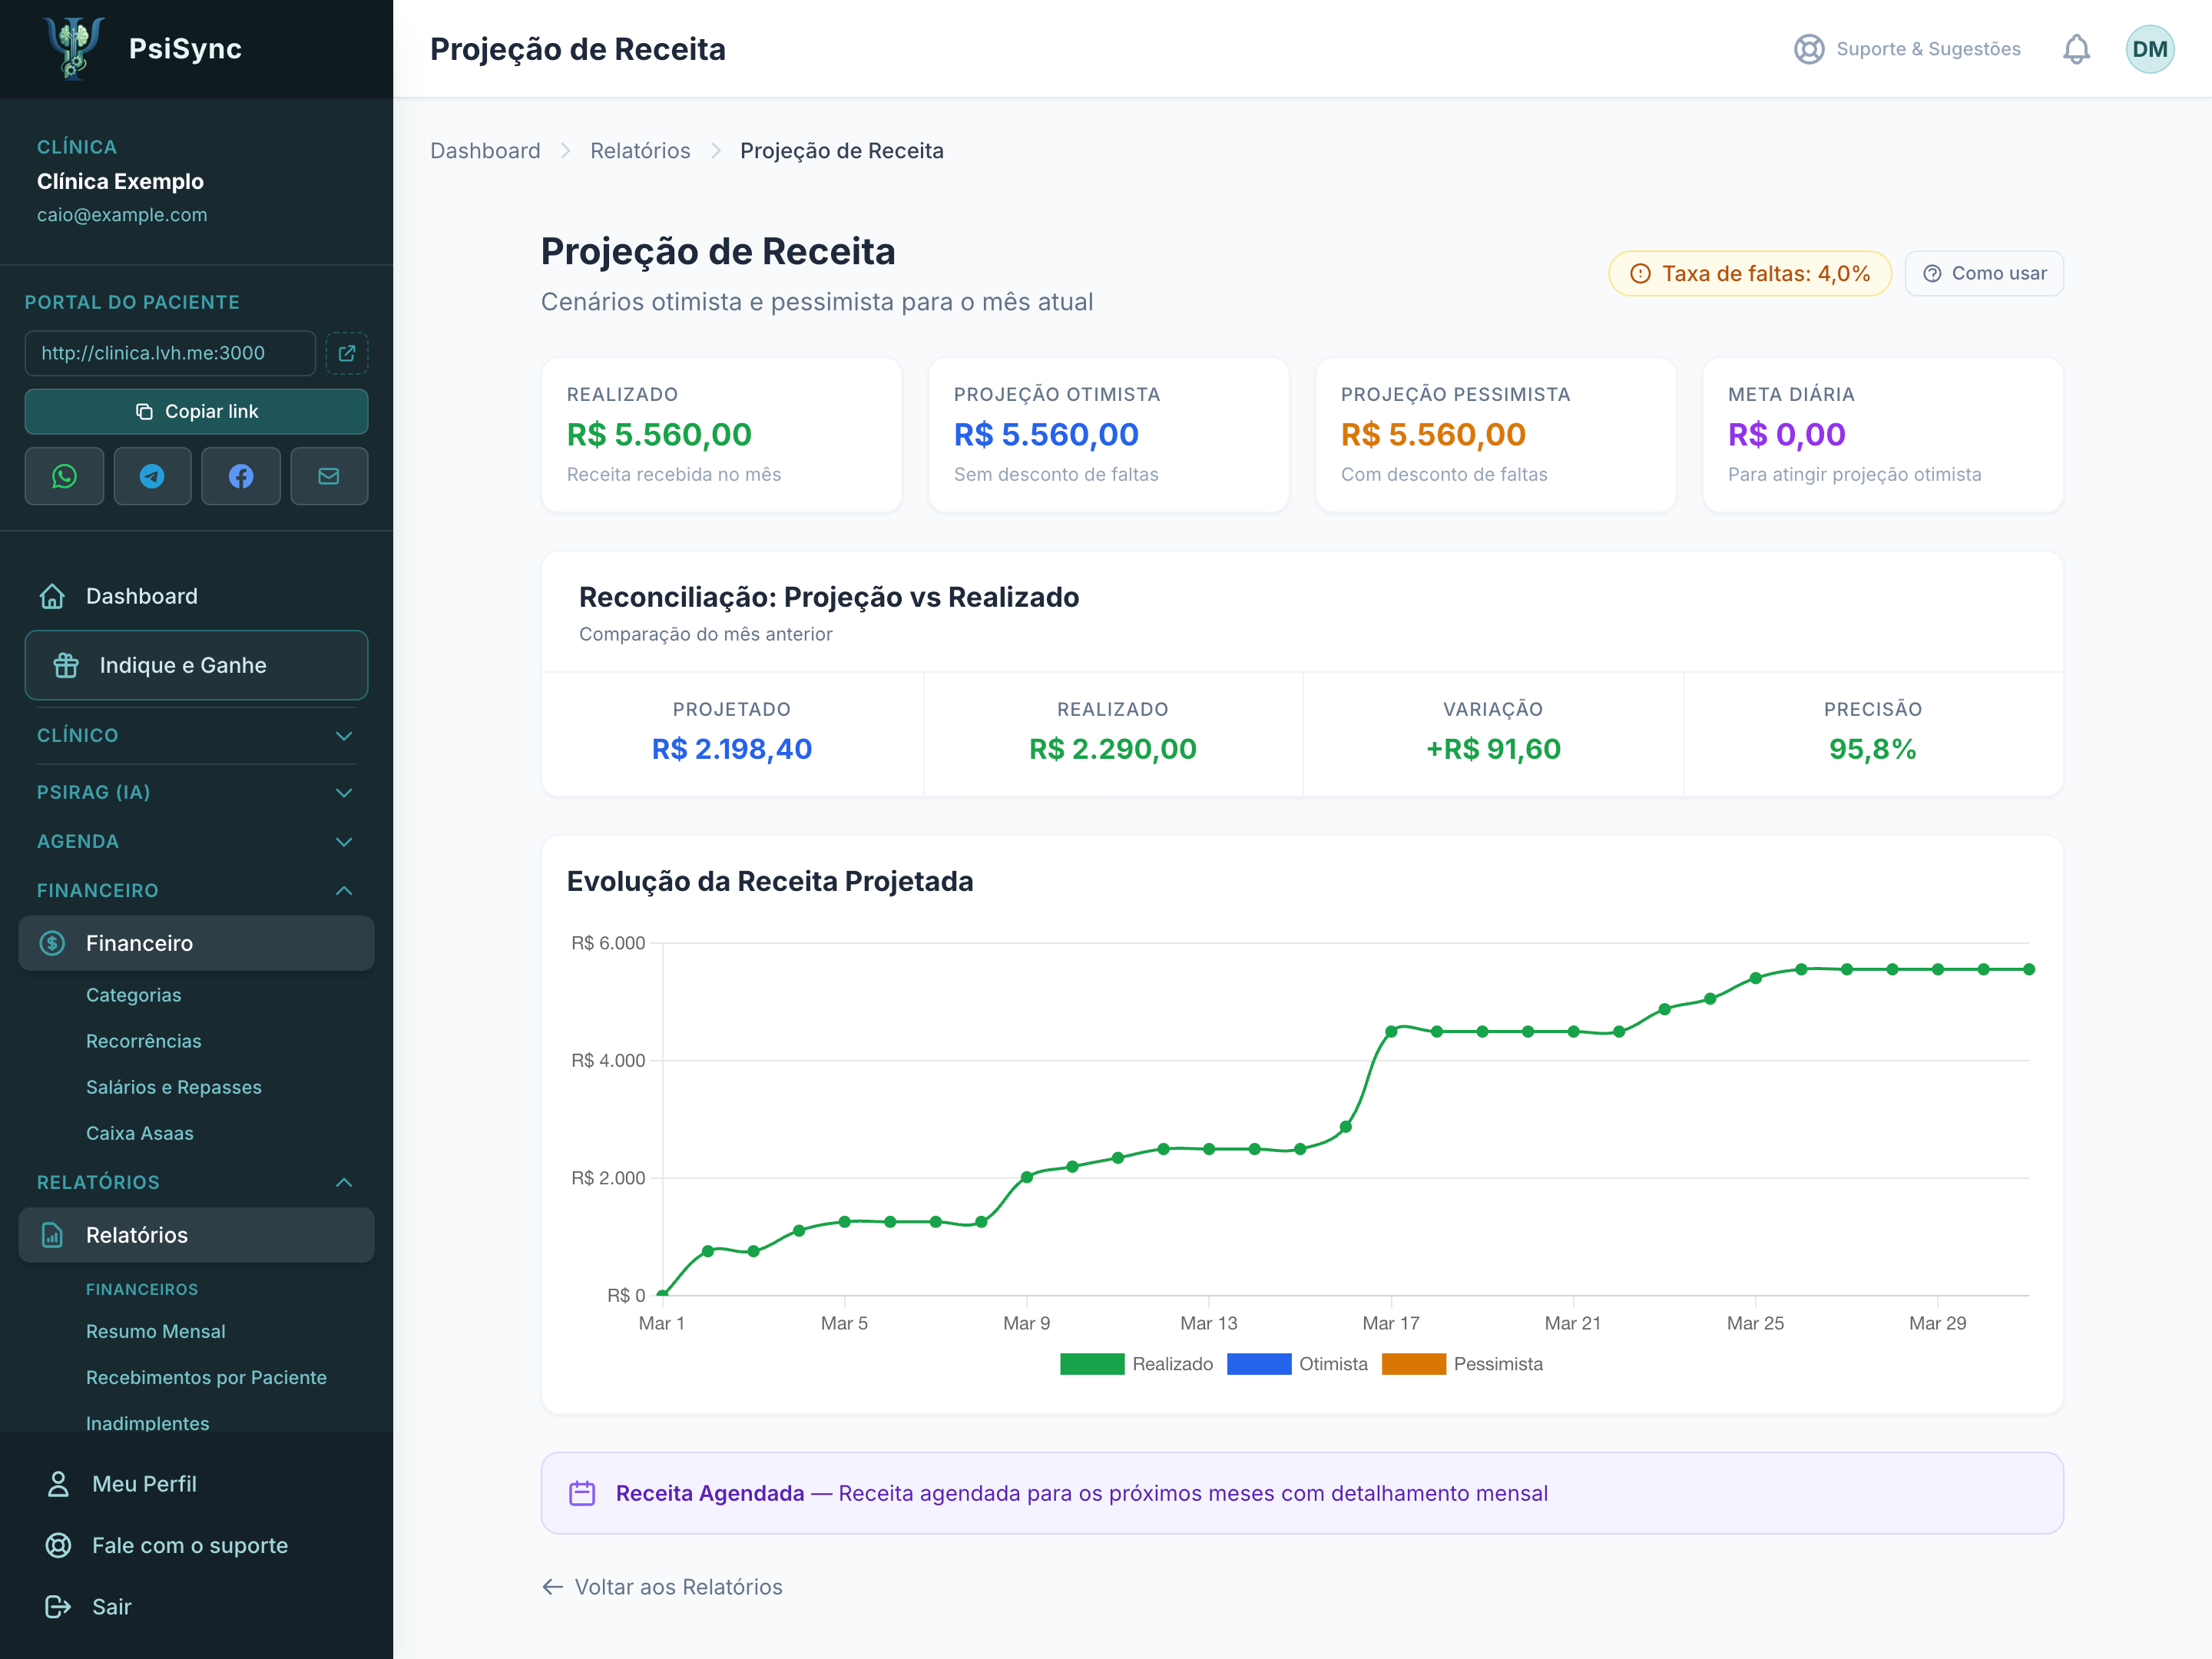Click the copy icon on Copiar link button

144,411
